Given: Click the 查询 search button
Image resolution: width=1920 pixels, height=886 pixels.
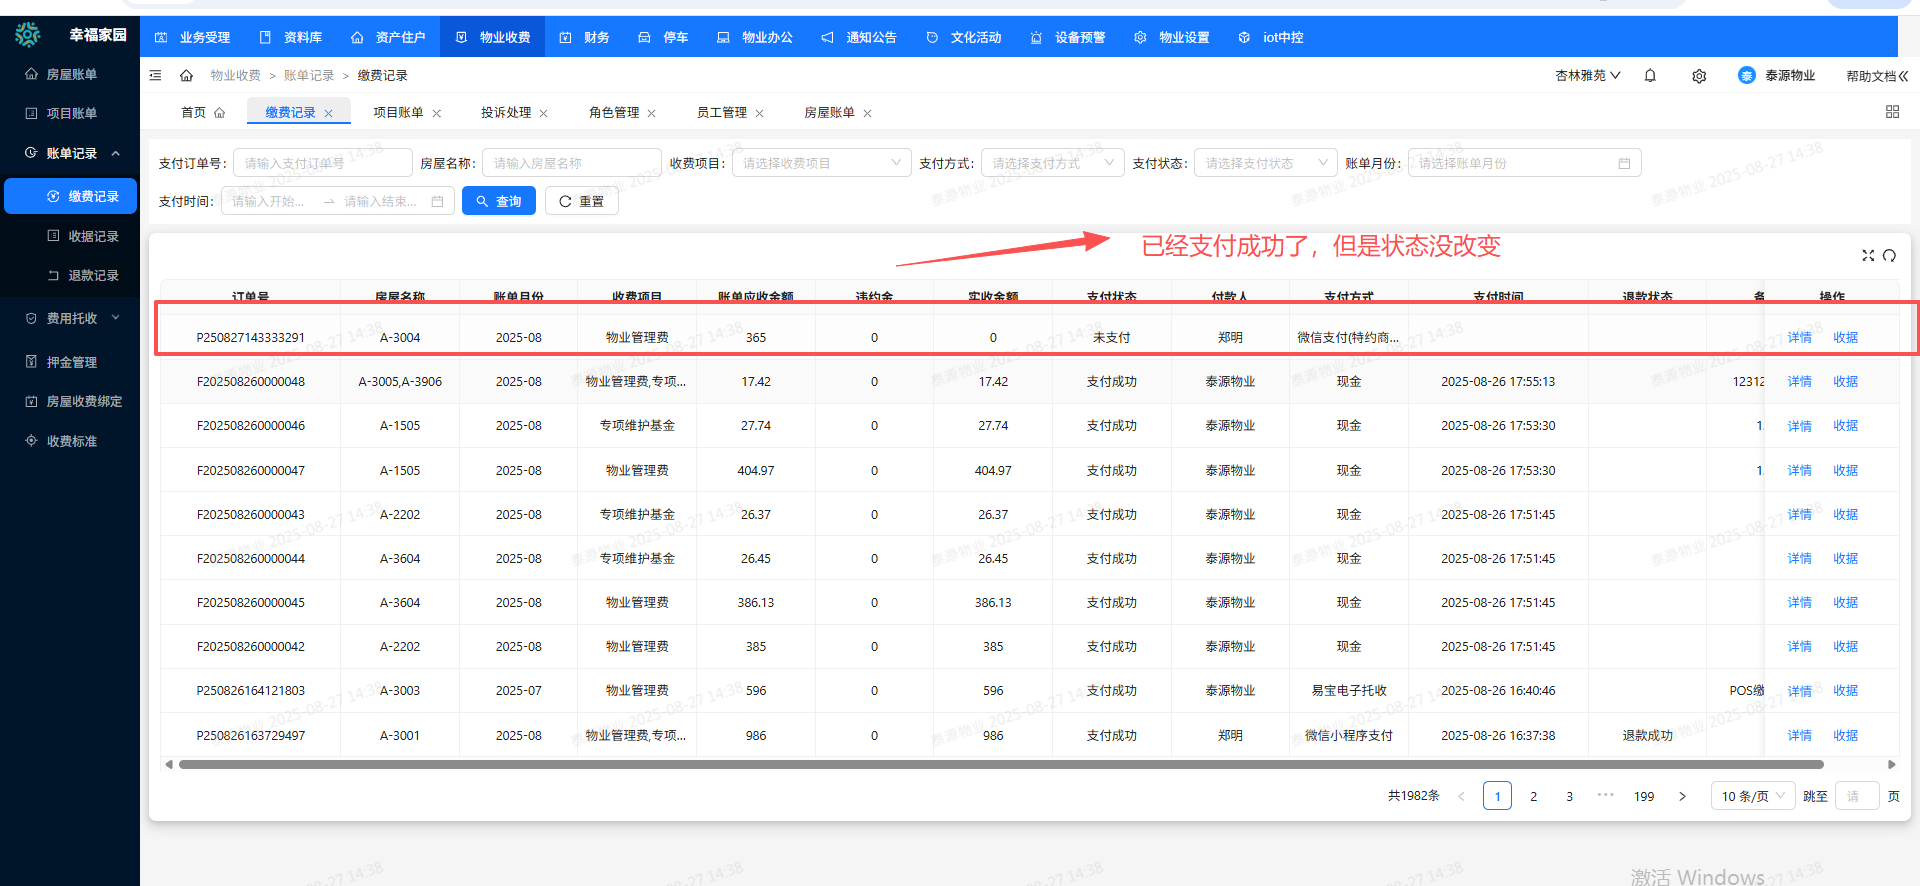Looking at the screenshot, I should [498, 201].
